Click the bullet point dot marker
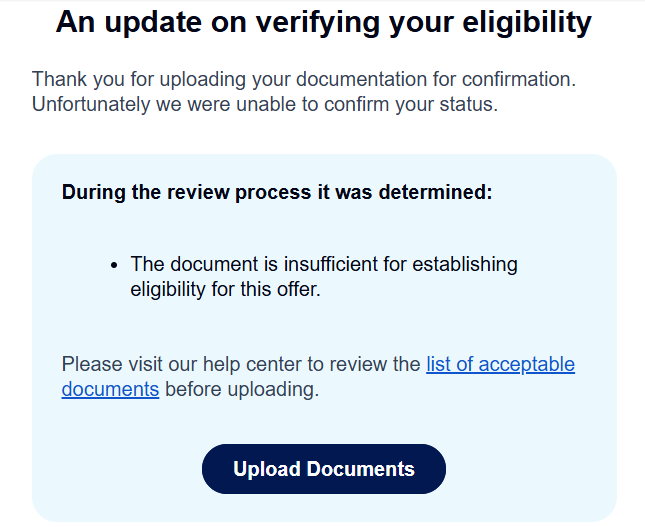 click(115, 266)
